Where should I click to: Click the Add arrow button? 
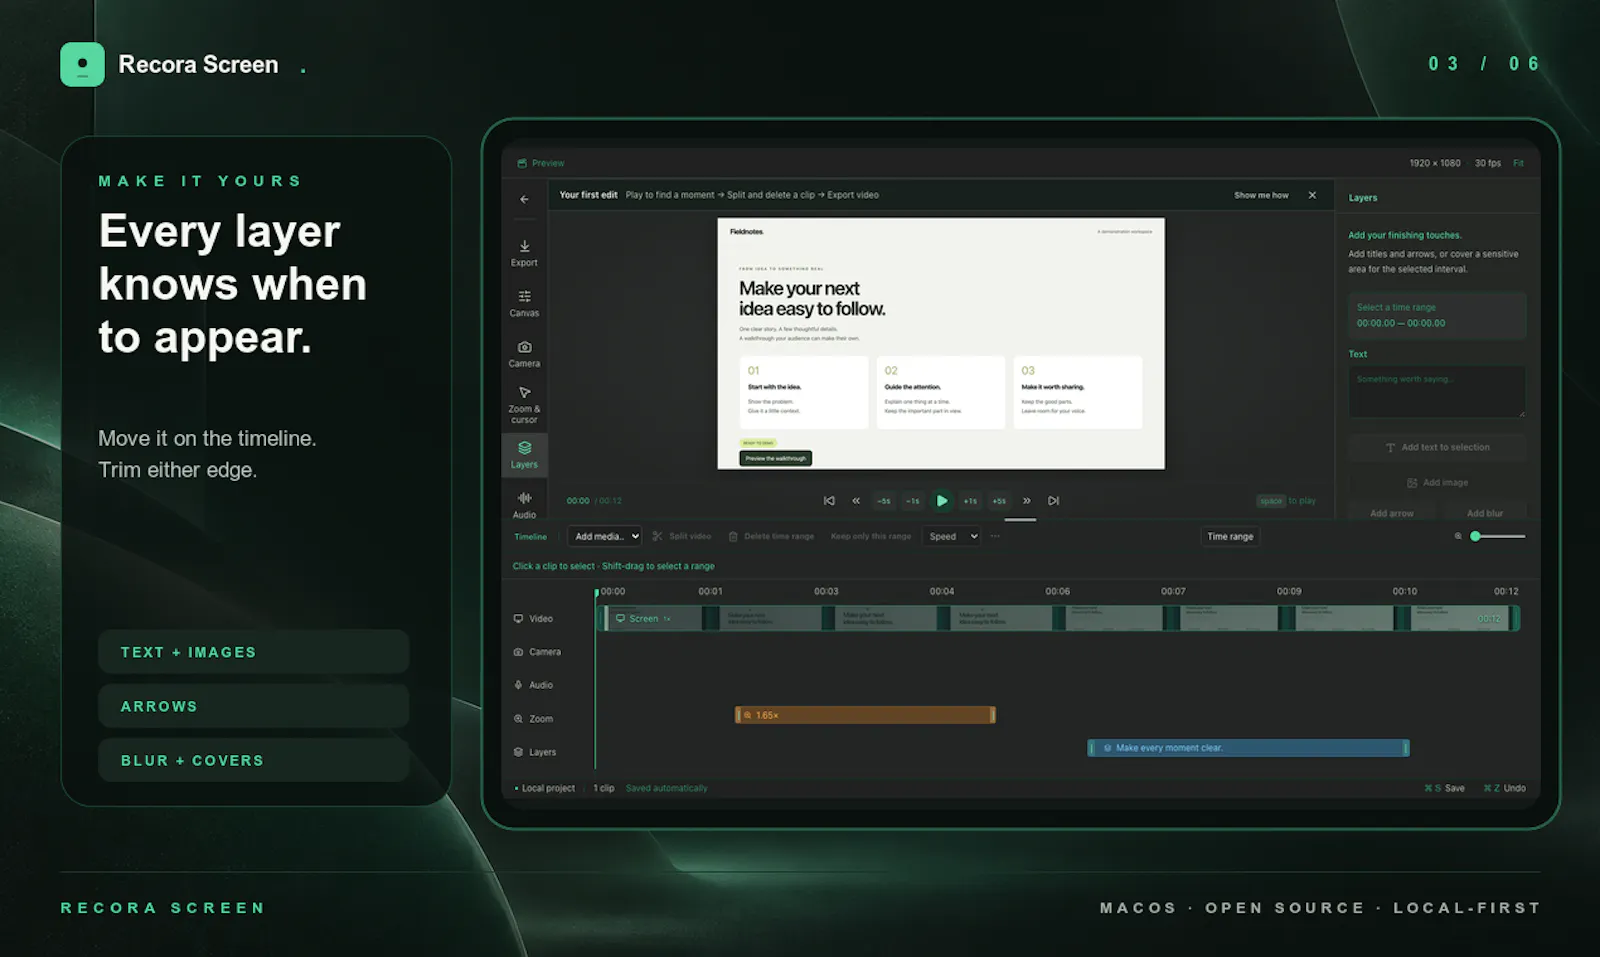tap(1392, 513)
